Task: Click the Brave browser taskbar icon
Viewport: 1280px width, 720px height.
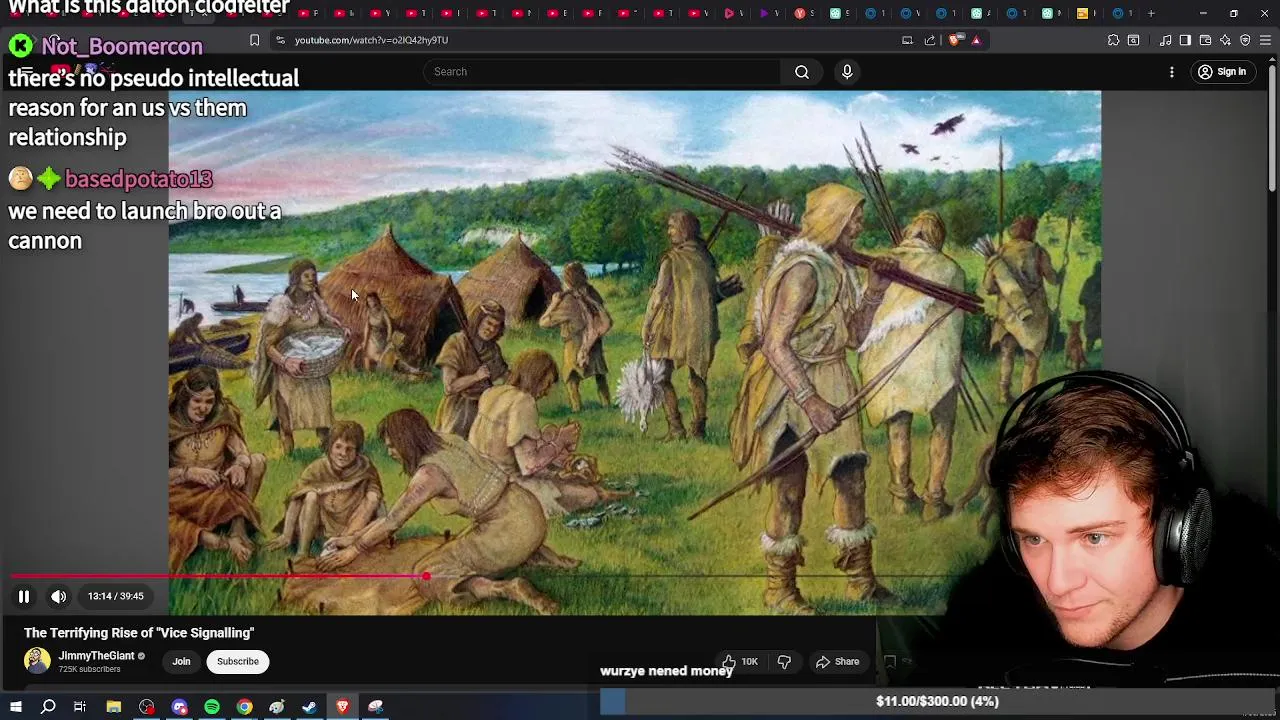Action: tap(342, 707)
